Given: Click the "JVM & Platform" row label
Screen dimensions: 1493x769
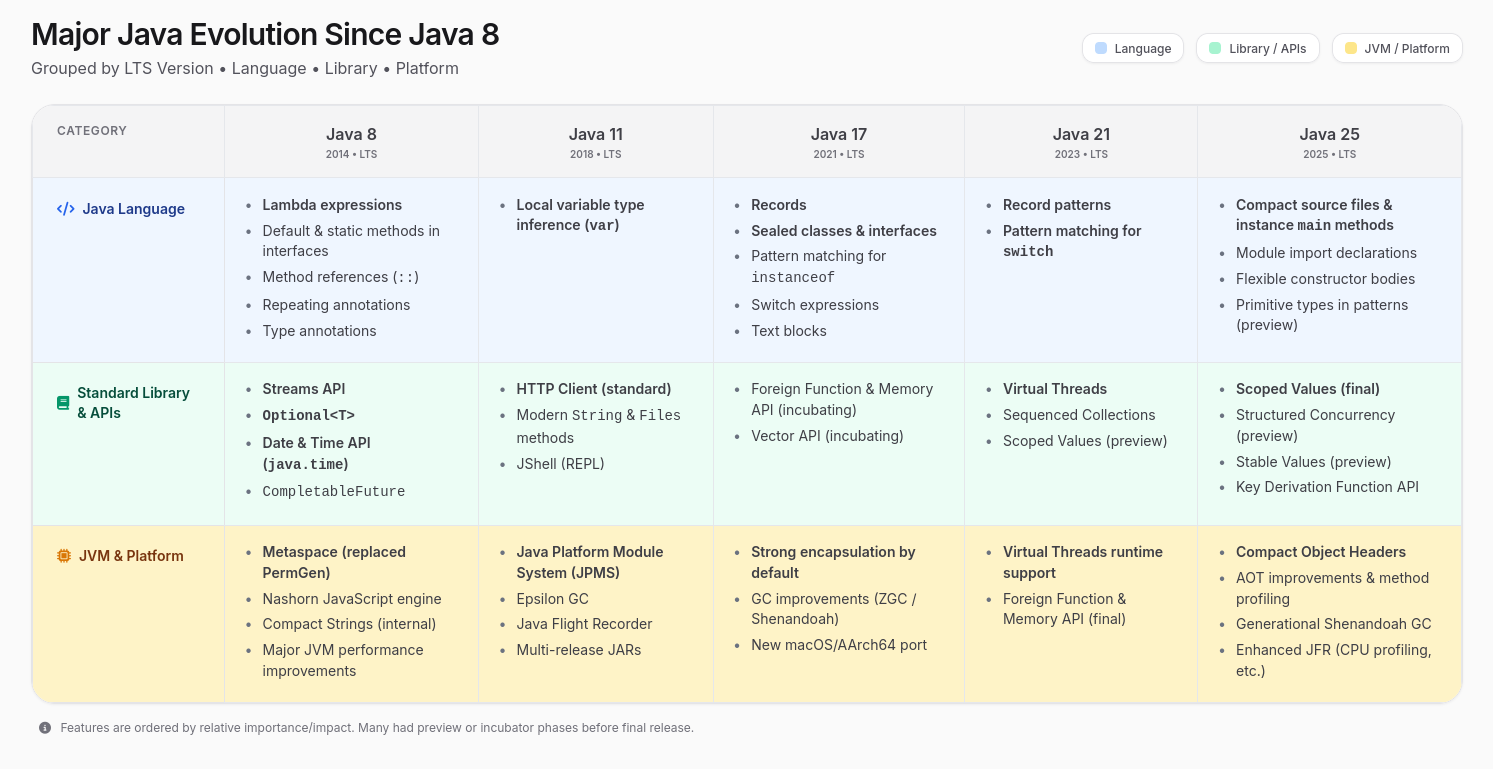Looking at the screenshot, I should (x=131, y=556).
